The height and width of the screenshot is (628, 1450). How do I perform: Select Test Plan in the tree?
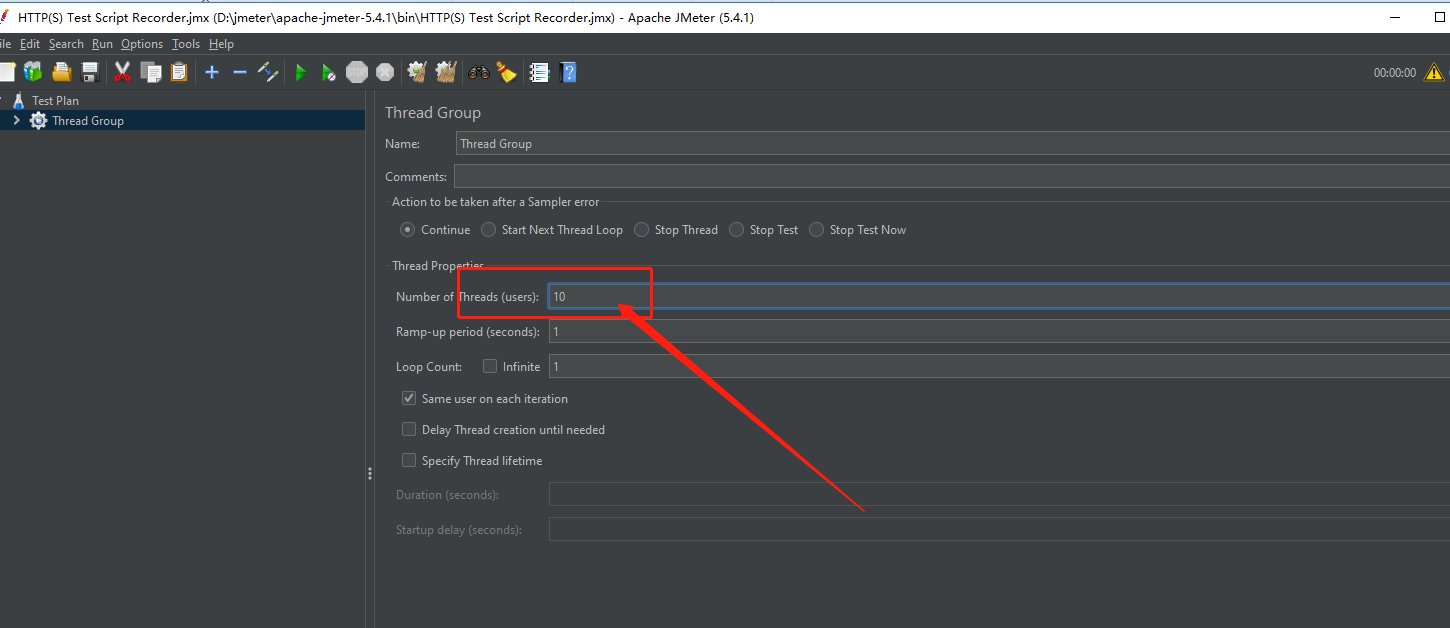[55, 100]
